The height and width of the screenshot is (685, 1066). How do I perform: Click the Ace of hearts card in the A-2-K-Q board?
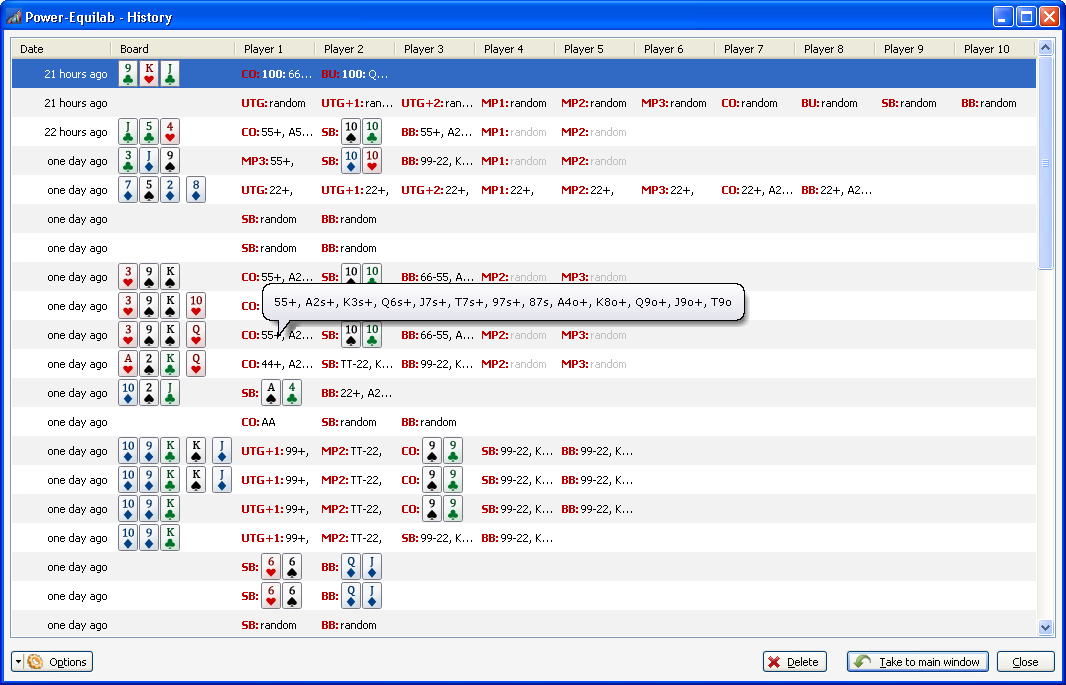128,363
